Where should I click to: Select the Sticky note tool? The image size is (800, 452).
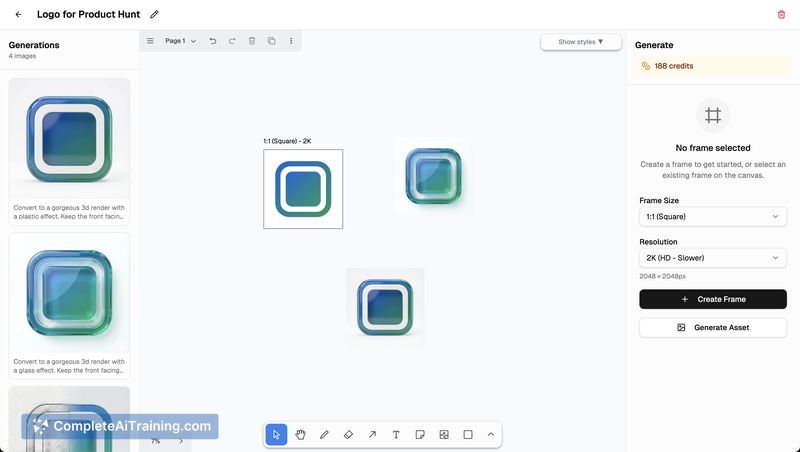pos(420,435)
